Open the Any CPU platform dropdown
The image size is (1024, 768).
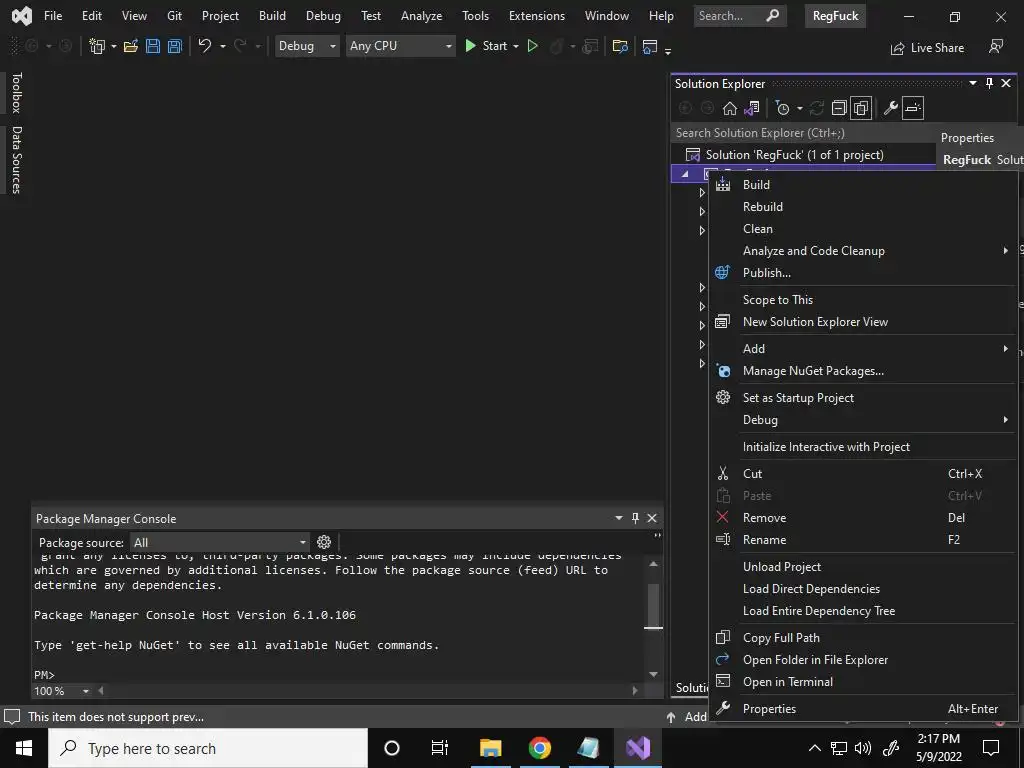coord(400,46)
